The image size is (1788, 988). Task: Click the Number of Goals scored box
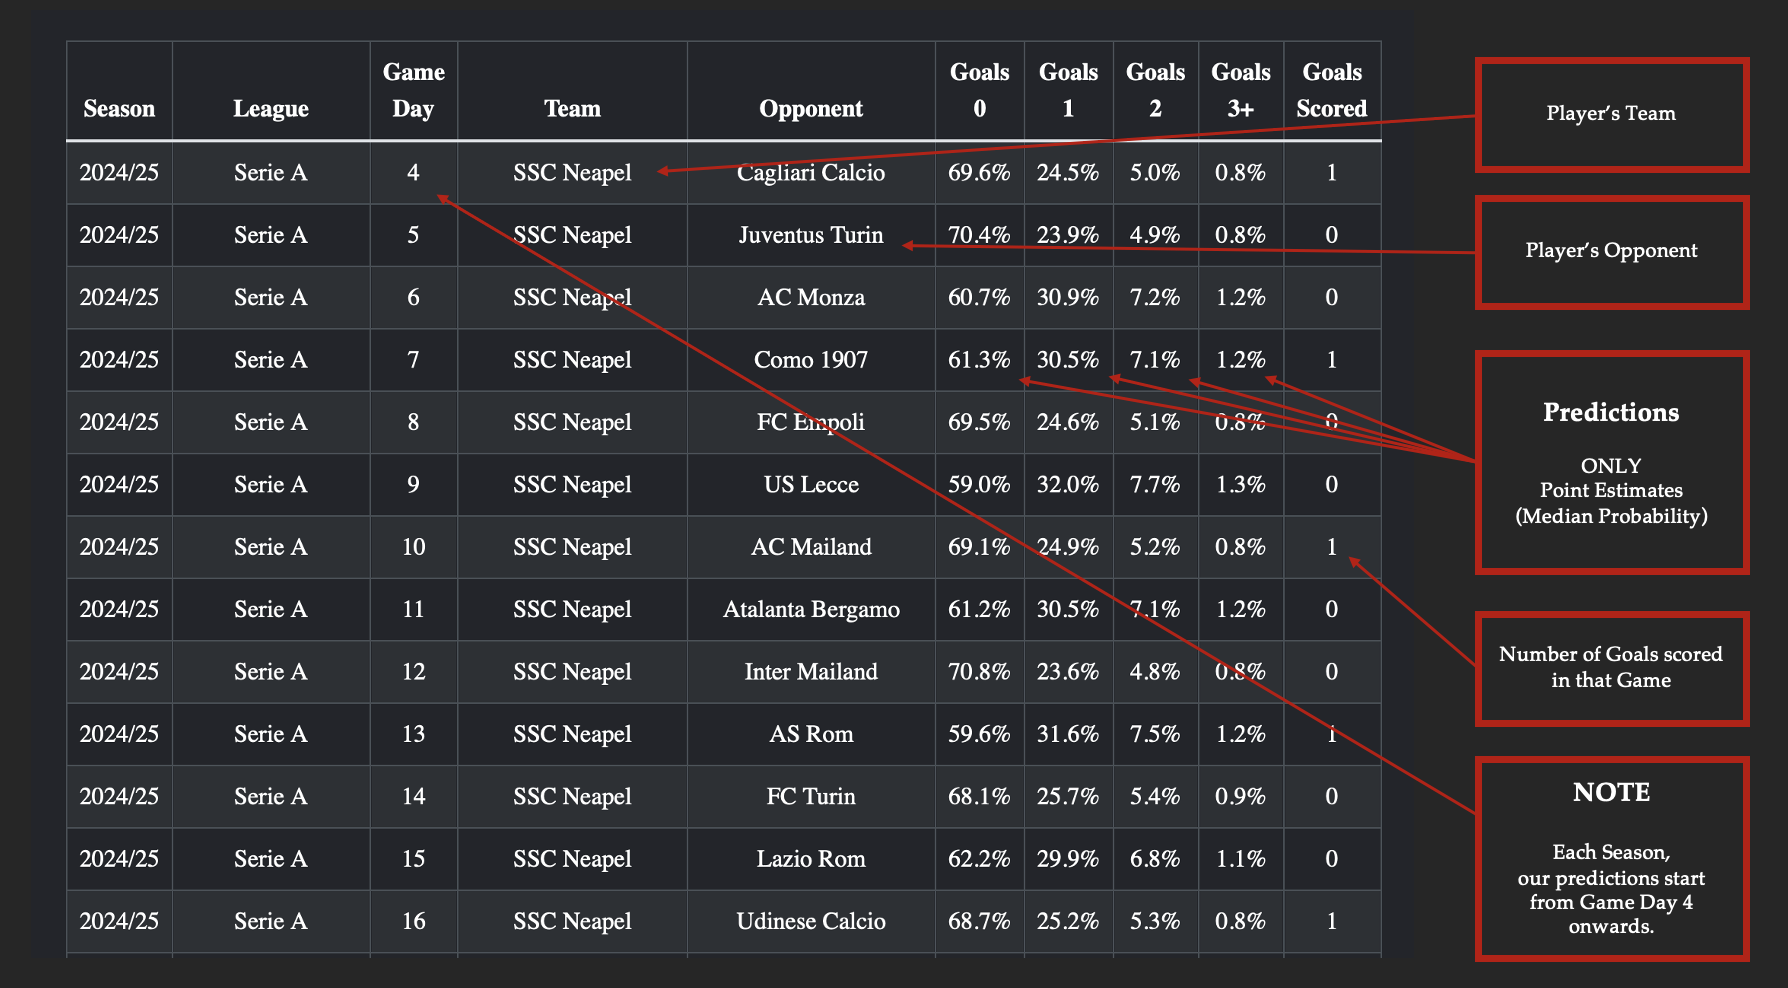pyautogui.click(x=1611, y=667)
